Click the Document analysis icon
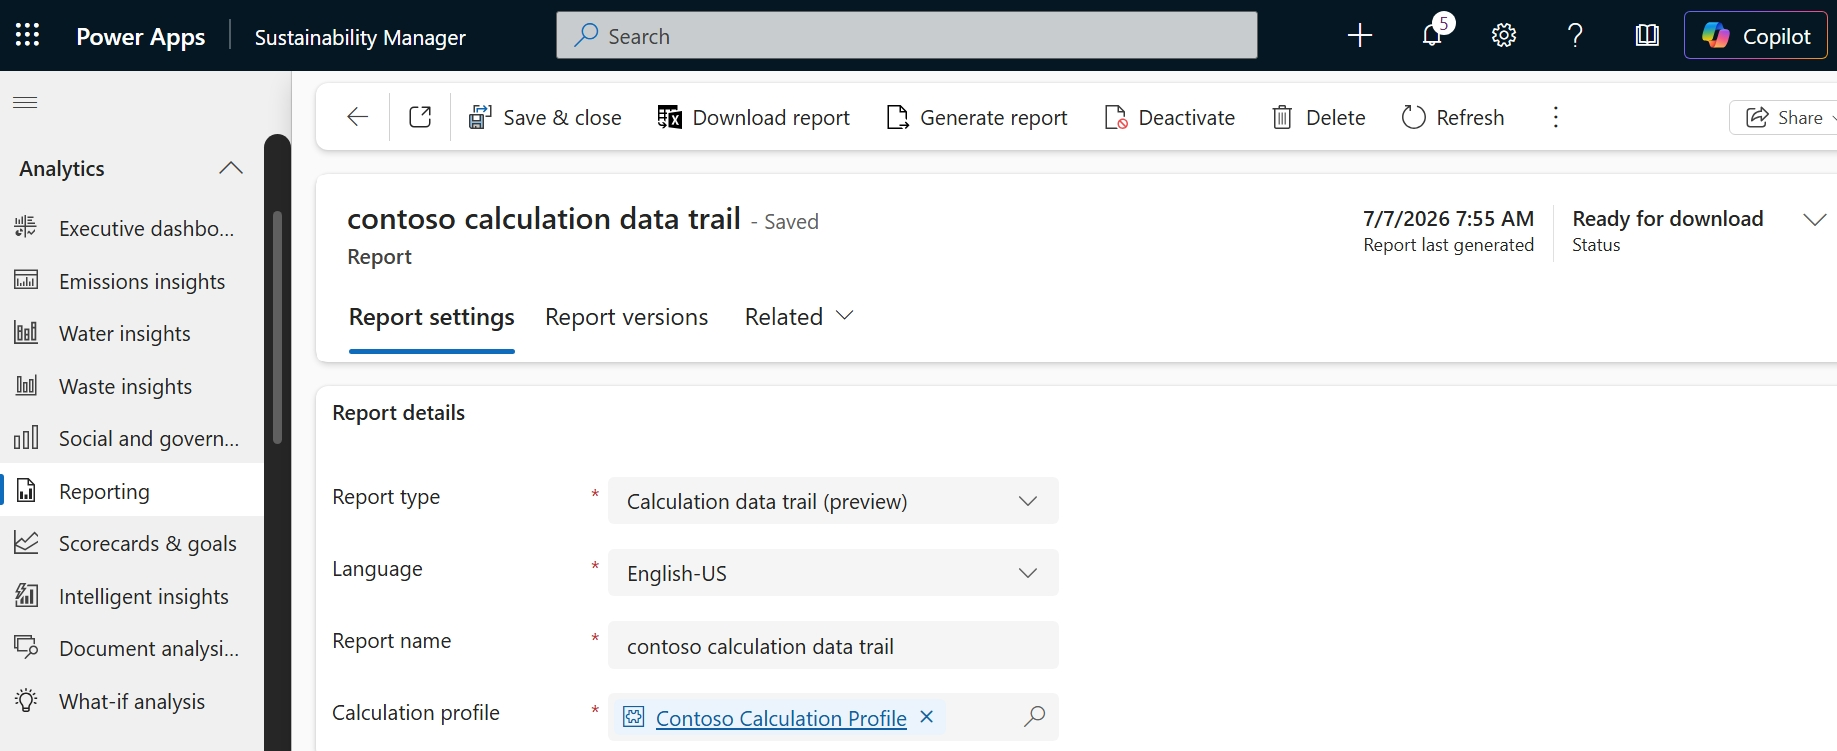The width and height of the screenshot is (1837, 751). 26,647
